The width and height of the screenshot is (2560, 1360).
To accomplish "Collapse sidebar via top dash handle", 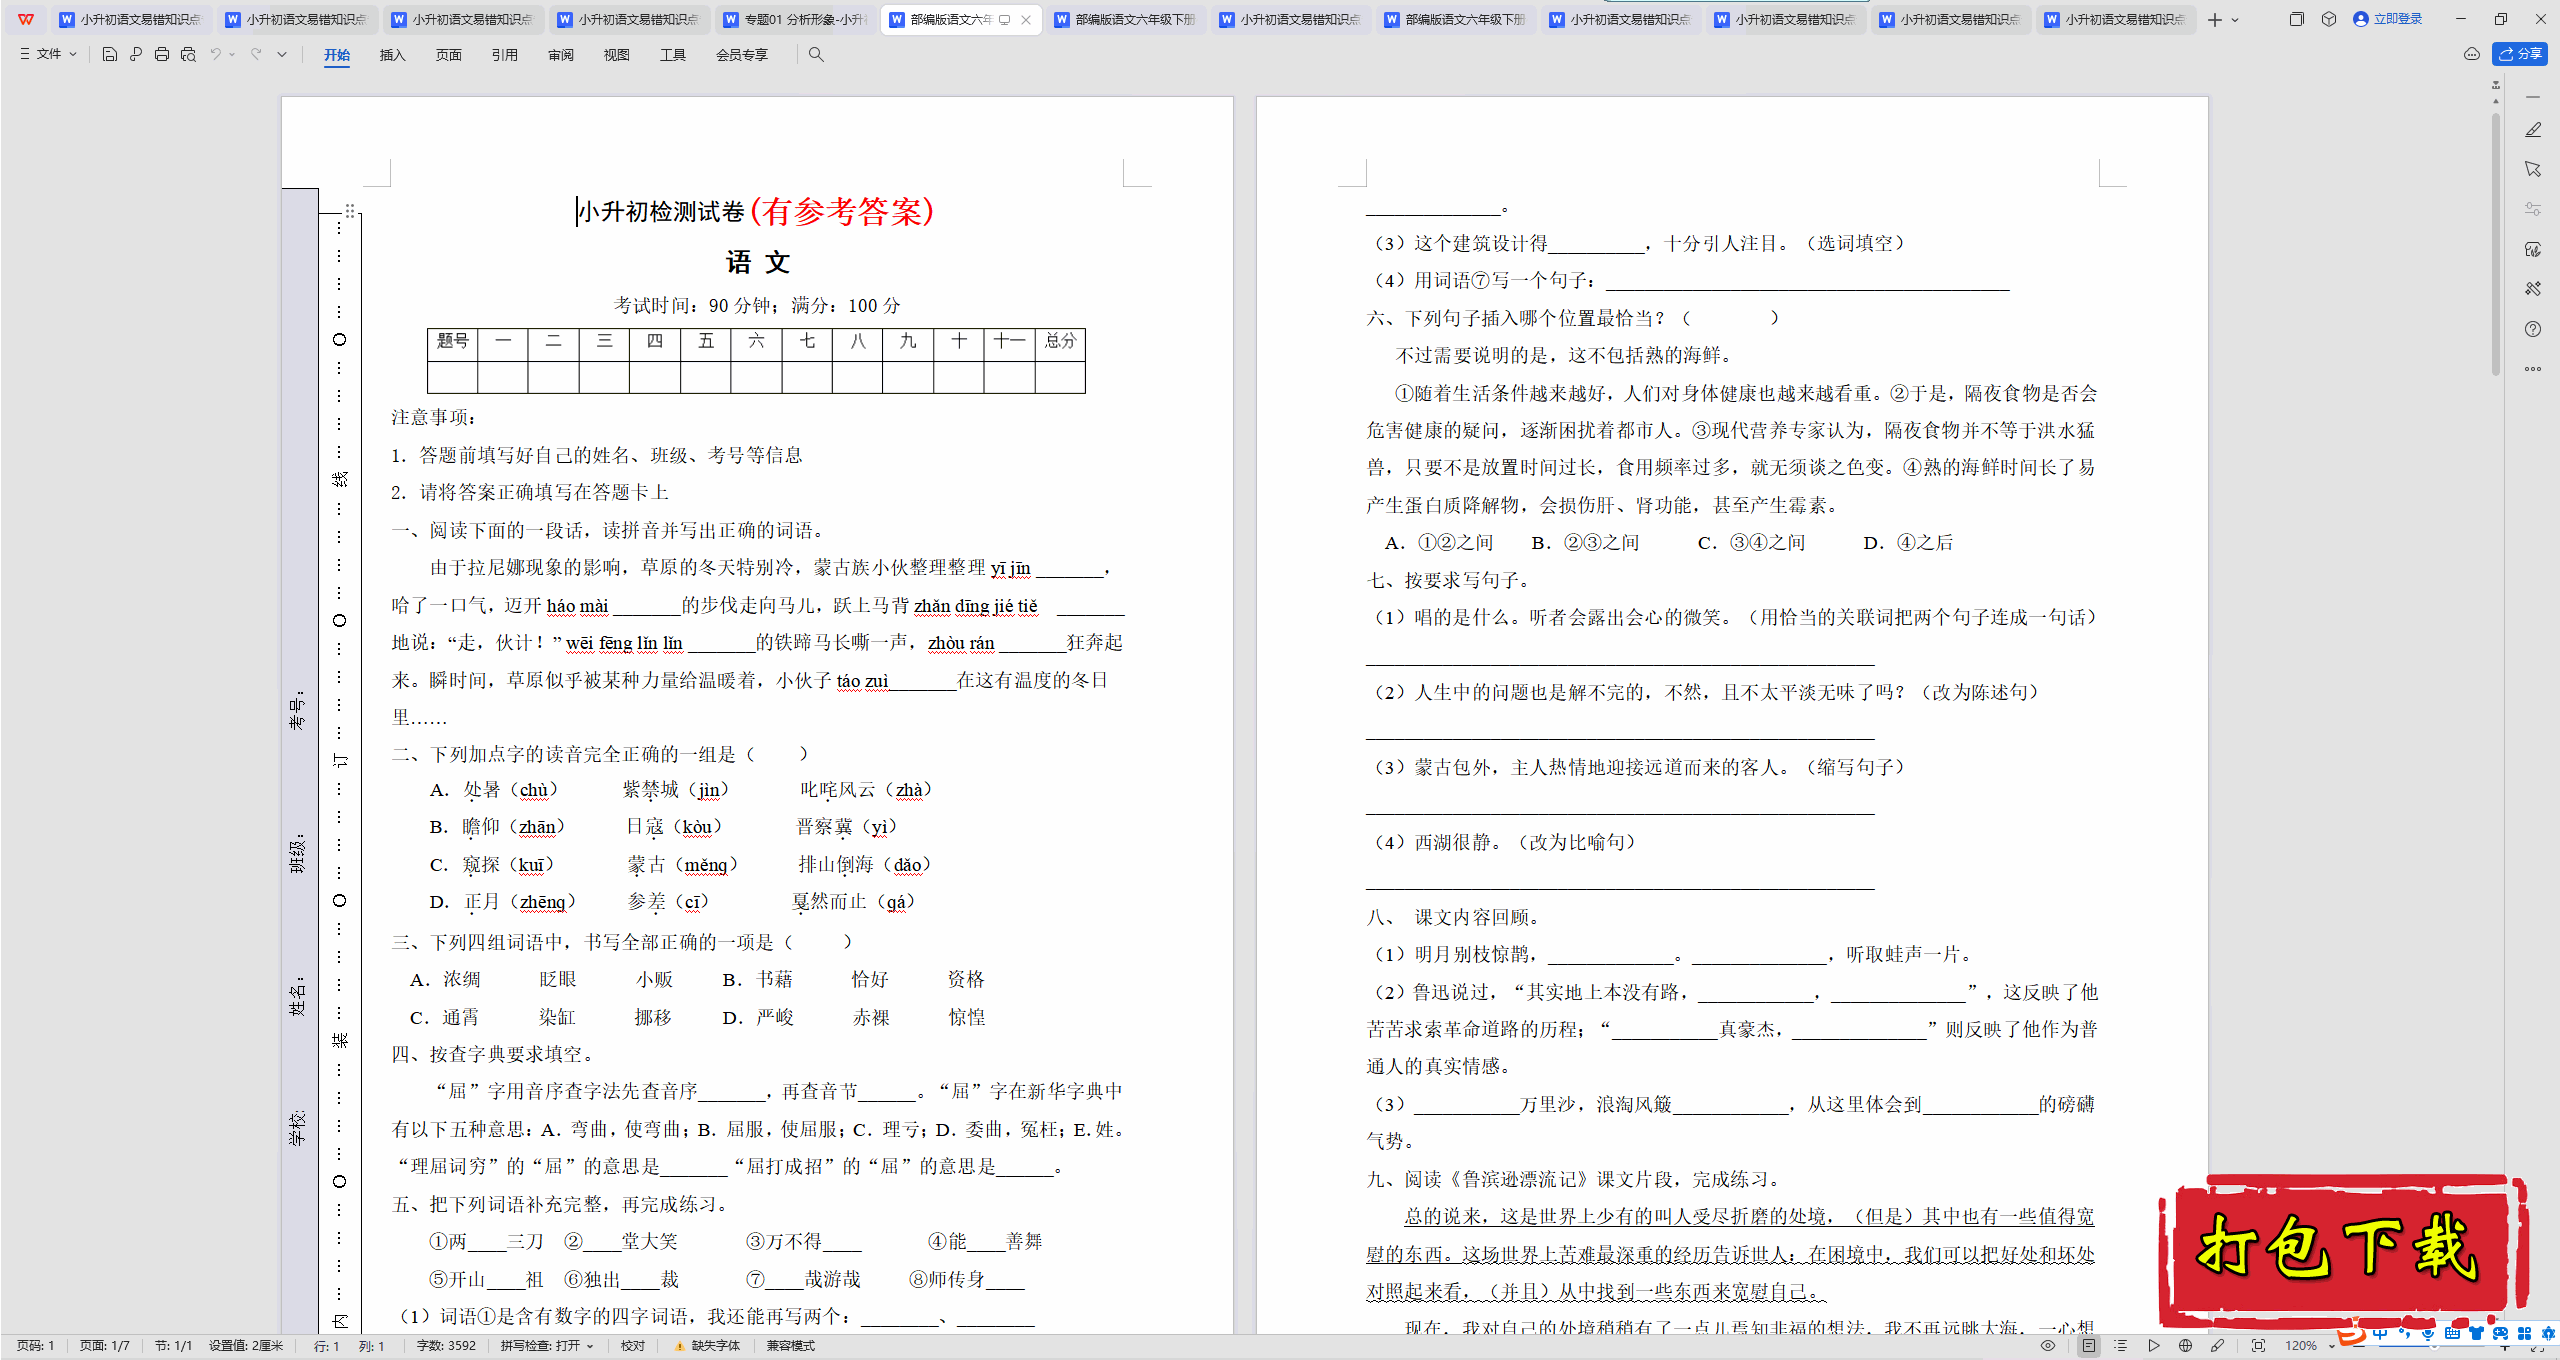I will pyautogui.click(x=2533, y=97).
